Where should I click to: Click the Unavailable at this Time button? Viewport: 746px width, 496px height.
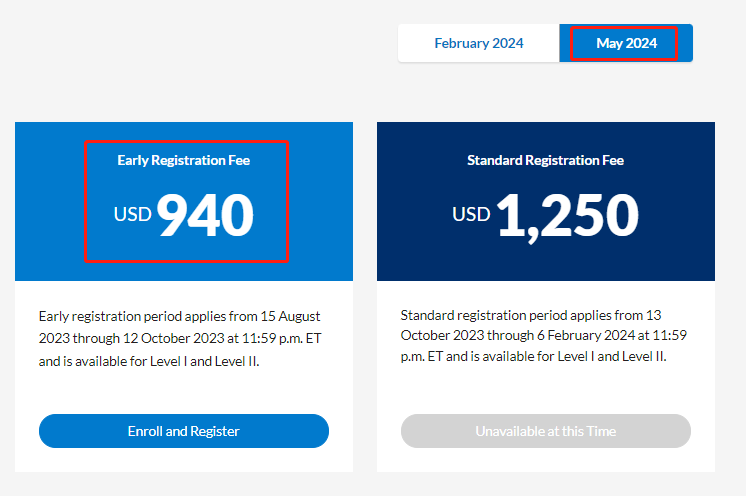tap(546, 431)
